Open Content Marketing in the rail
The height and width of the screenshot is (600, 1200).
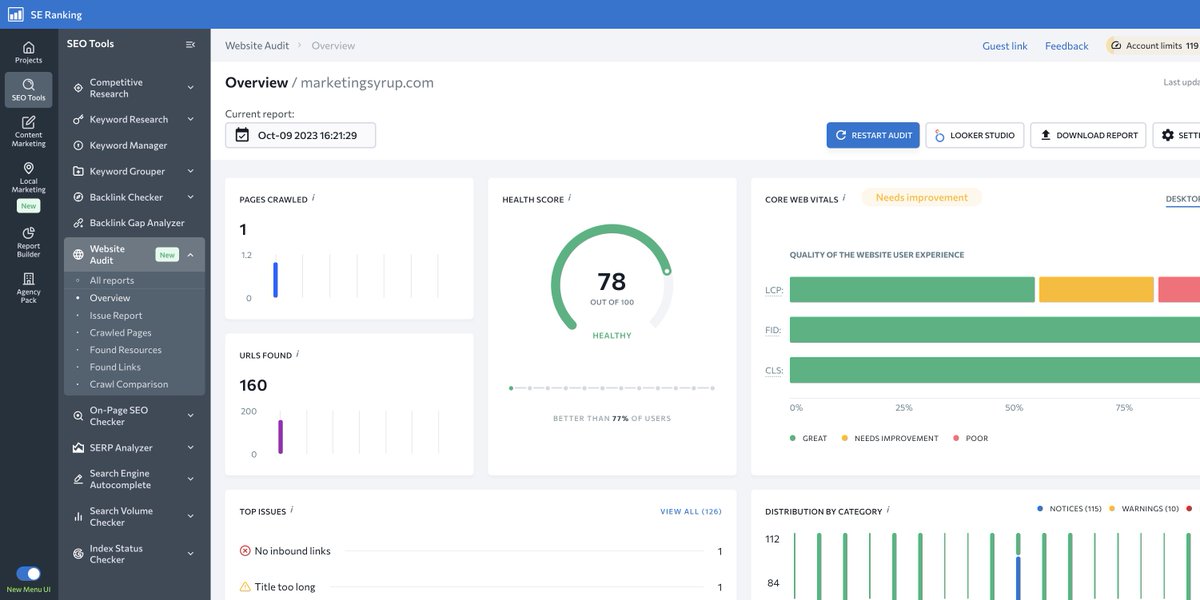coord(28,131)
